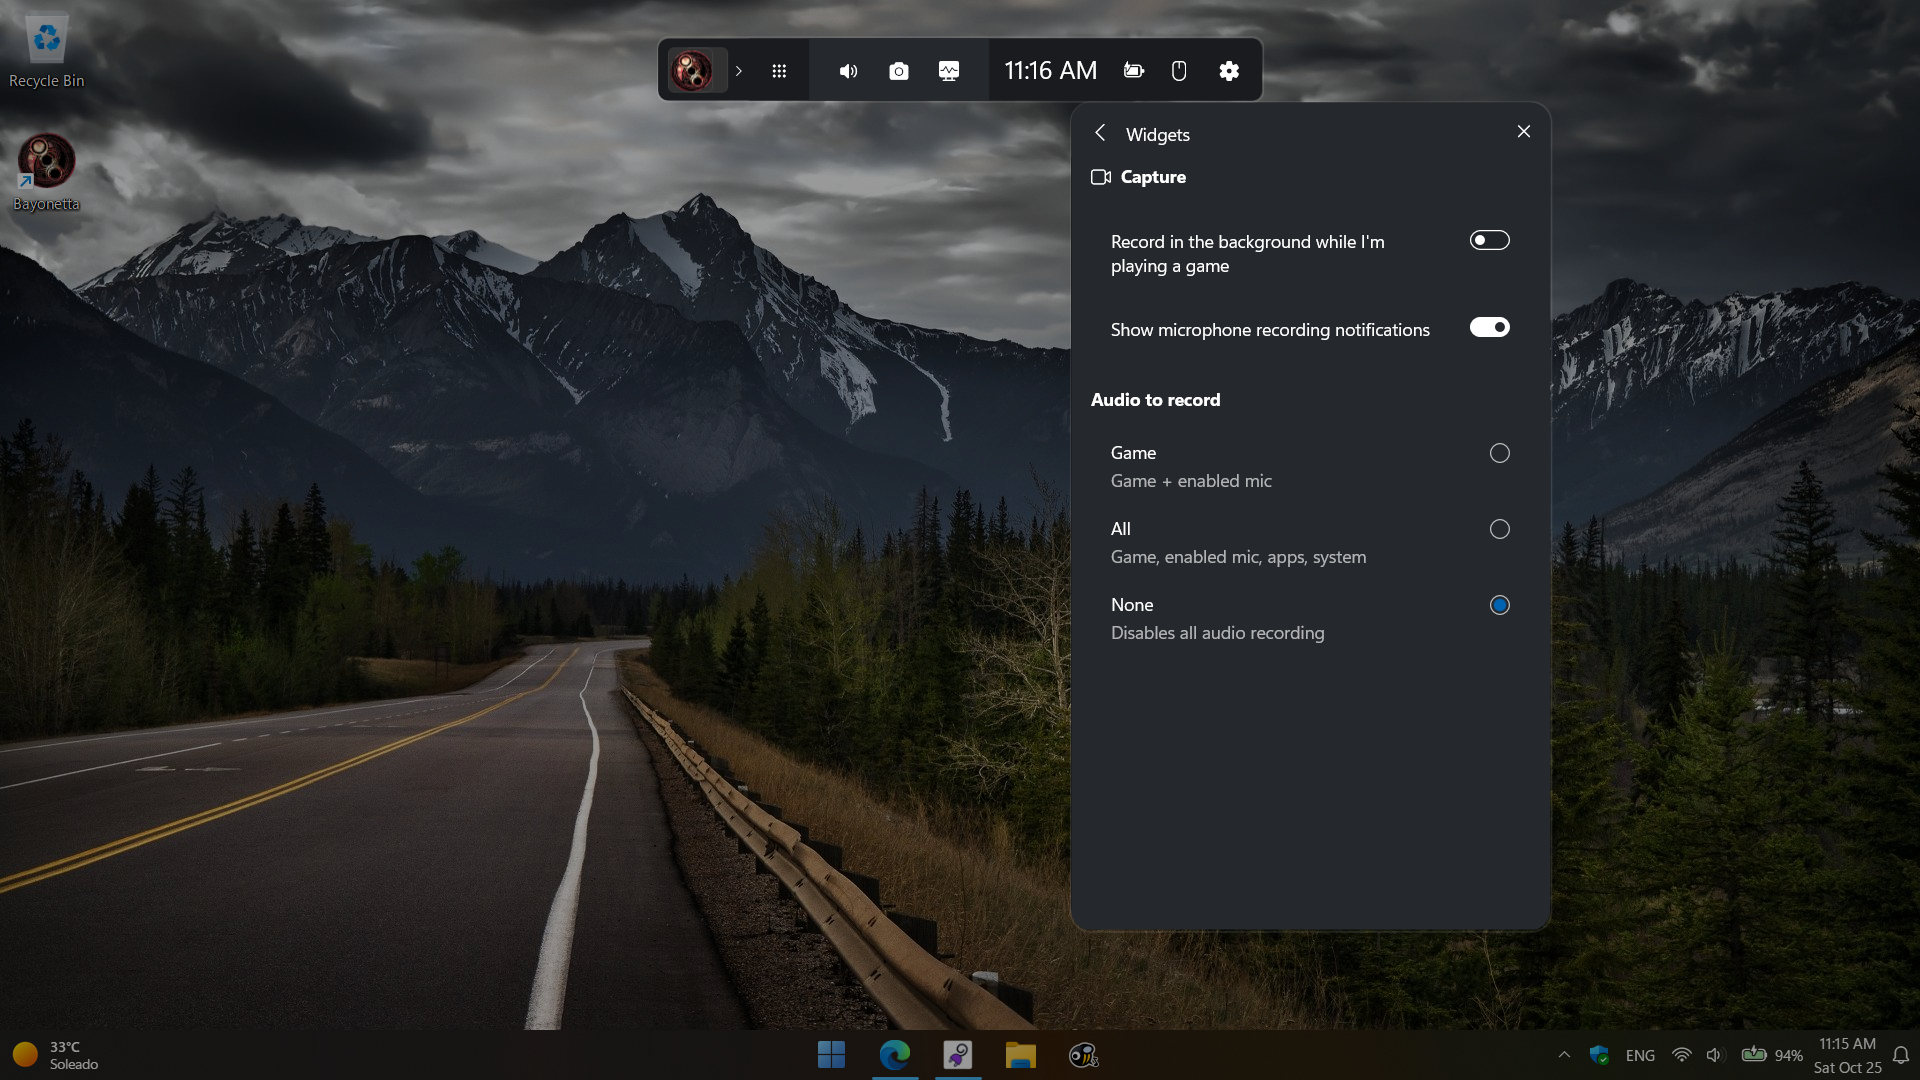Select None audio recording option
1920x1080 pixels.
pyautogui.click(x=1499, y=605)
